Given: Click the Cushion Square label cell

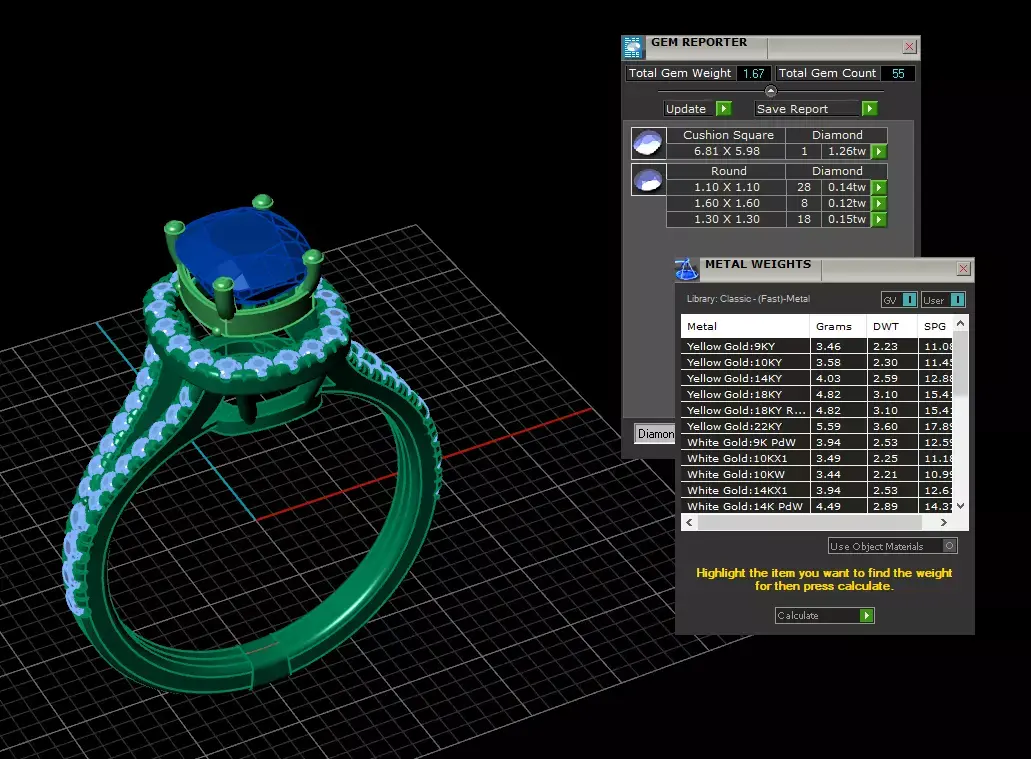Looking at the screenshot, I should point(728,135).
